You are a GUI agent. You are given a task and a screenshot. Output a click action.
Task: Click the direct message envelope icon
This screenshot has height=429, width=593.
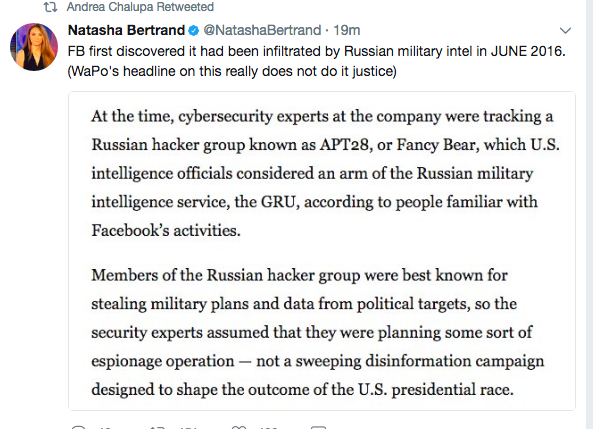pos(318,427)
